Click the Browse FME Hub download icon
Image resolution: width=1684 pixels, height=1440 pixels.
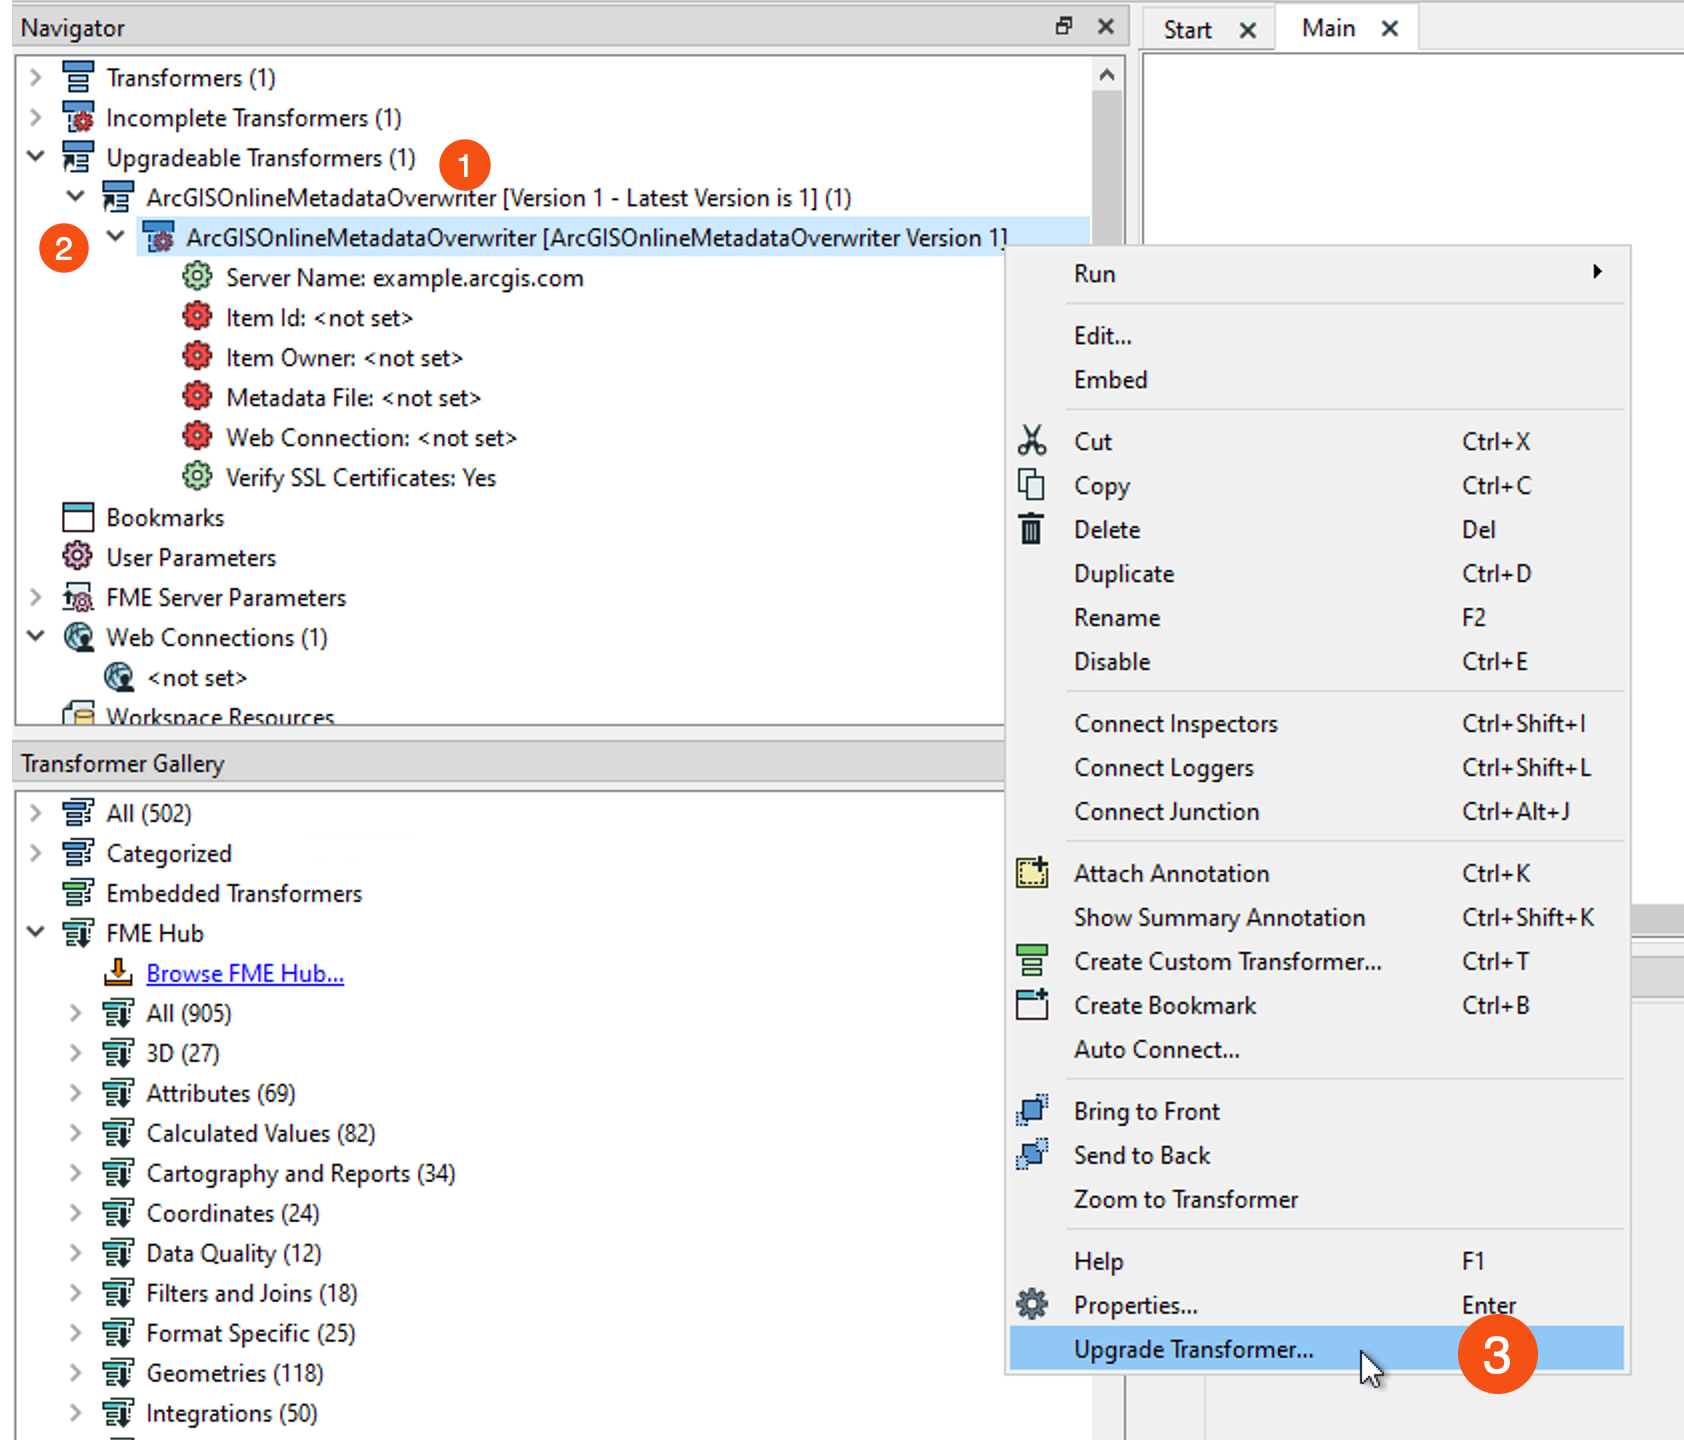118,972
